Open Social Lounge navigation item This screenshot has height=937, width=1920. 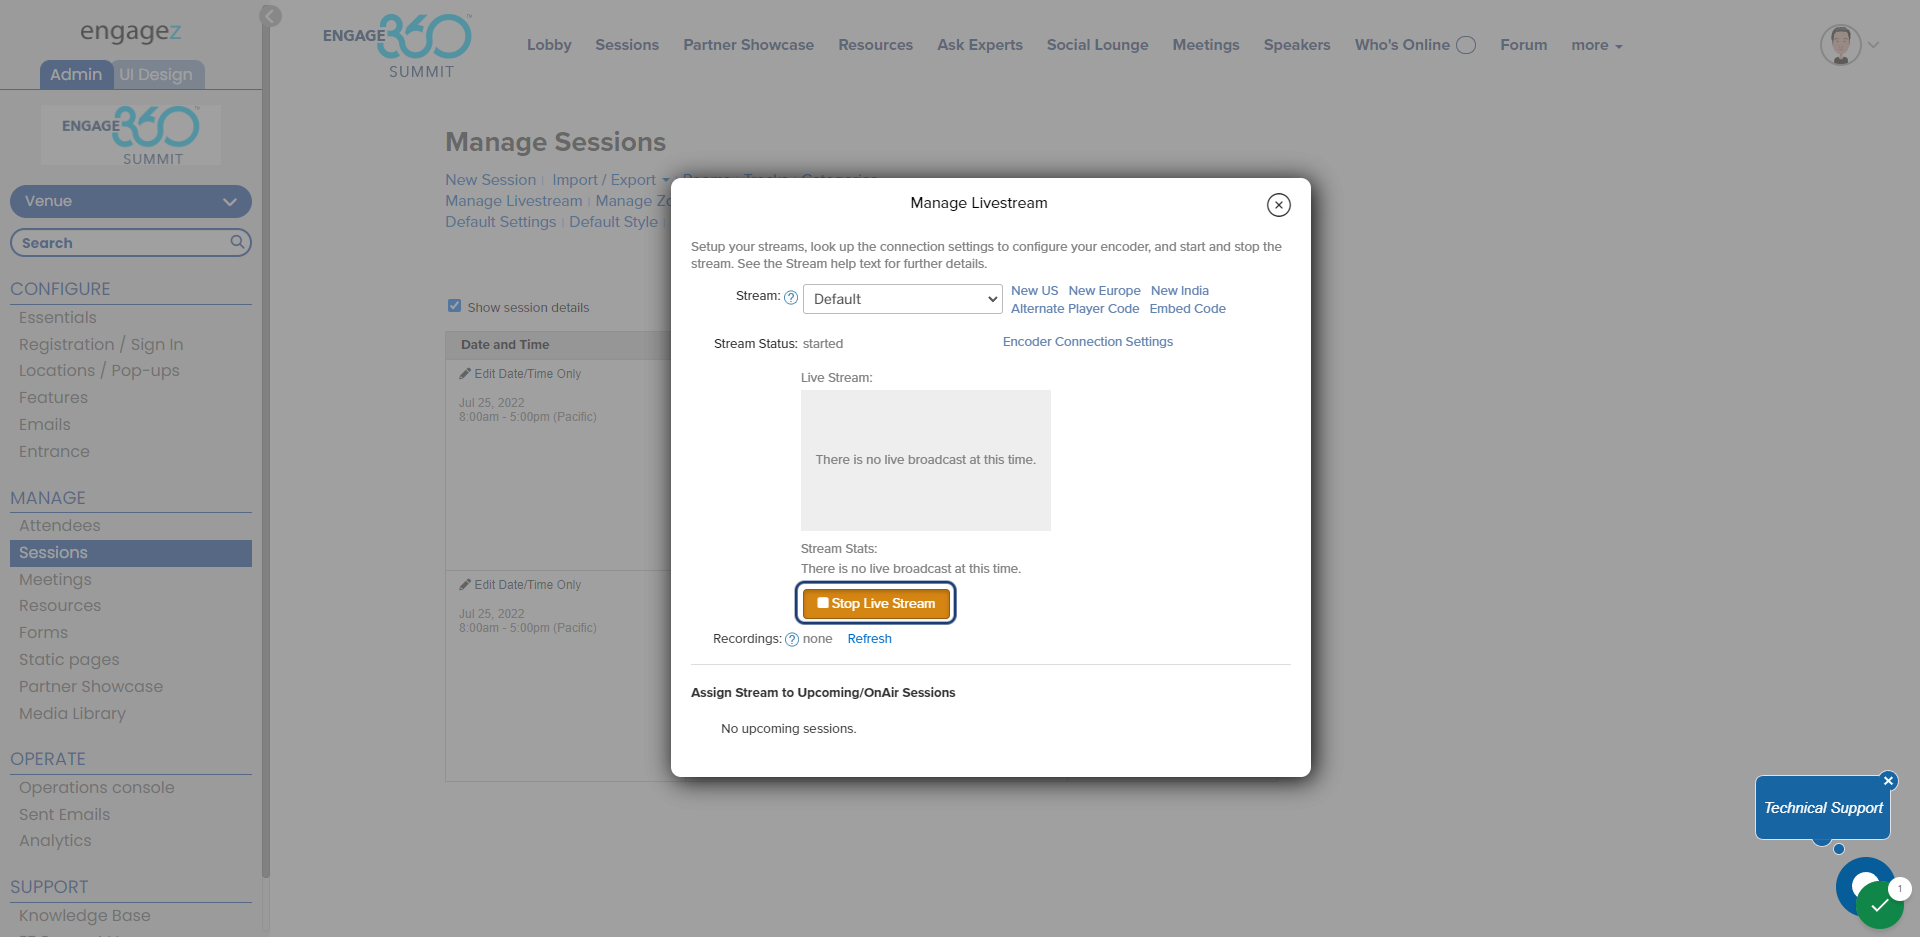click(x=1097, y=45)
